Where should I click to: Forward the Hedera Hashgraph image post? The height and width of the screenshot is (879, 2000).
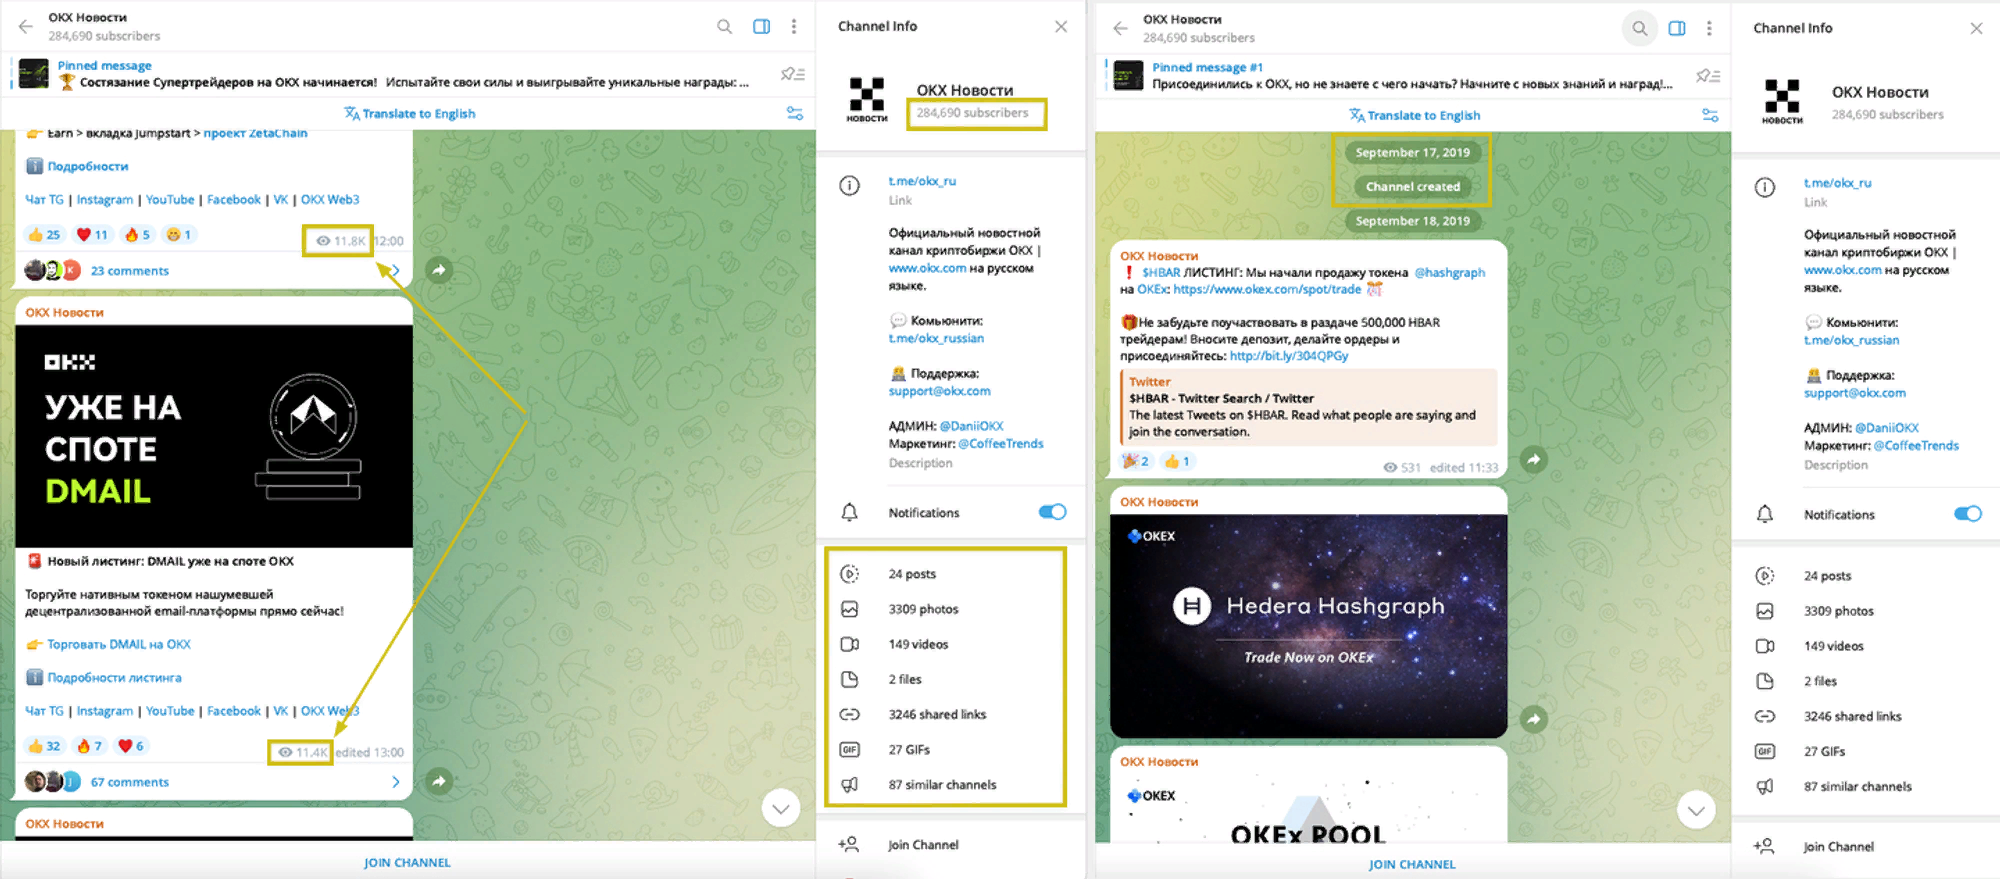1533,718
